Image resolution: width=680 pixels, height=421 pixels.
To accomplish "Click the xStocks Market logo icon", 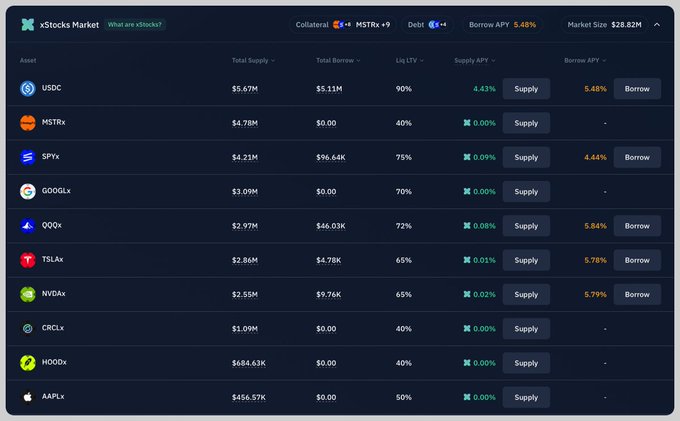I will point(28,25).
